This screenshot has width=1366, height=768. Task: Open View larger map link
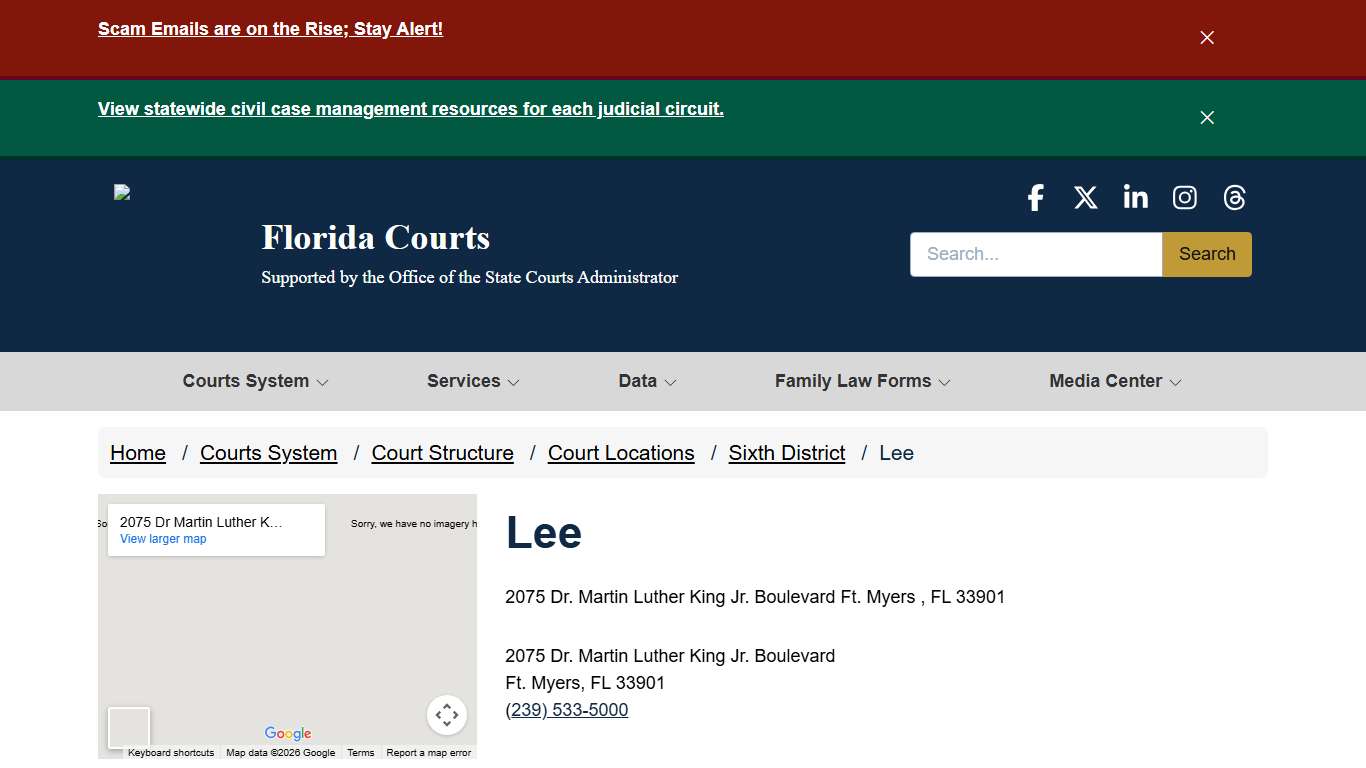pyautogui.click(x=162, y=539)
